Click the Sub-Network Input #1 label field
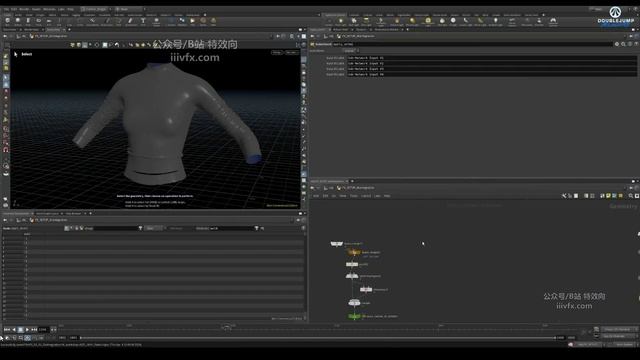640x360 pixels. click(x=491, y=58)
